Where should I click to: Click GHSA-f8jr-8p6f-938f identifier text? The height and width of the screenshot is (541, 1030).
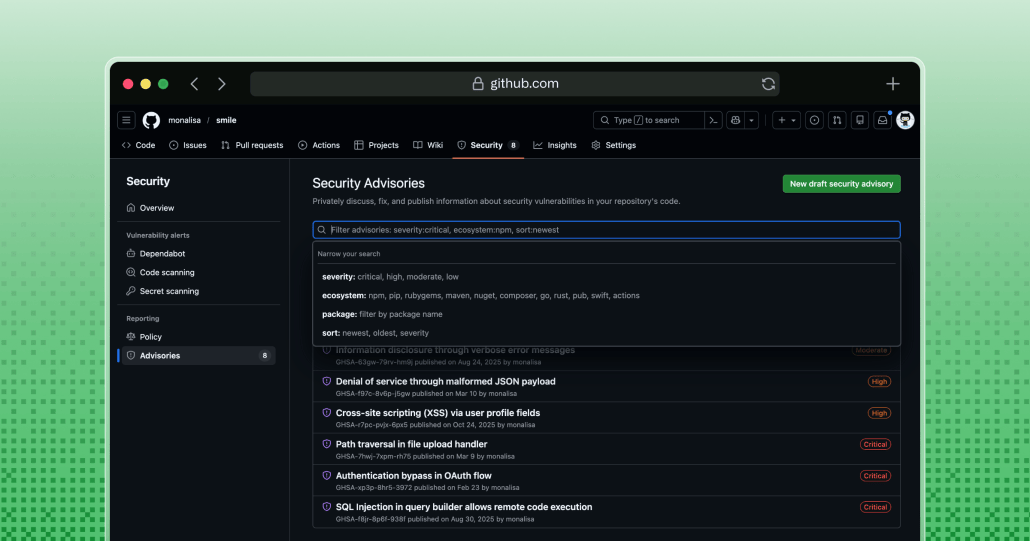[x=370, y=519]
